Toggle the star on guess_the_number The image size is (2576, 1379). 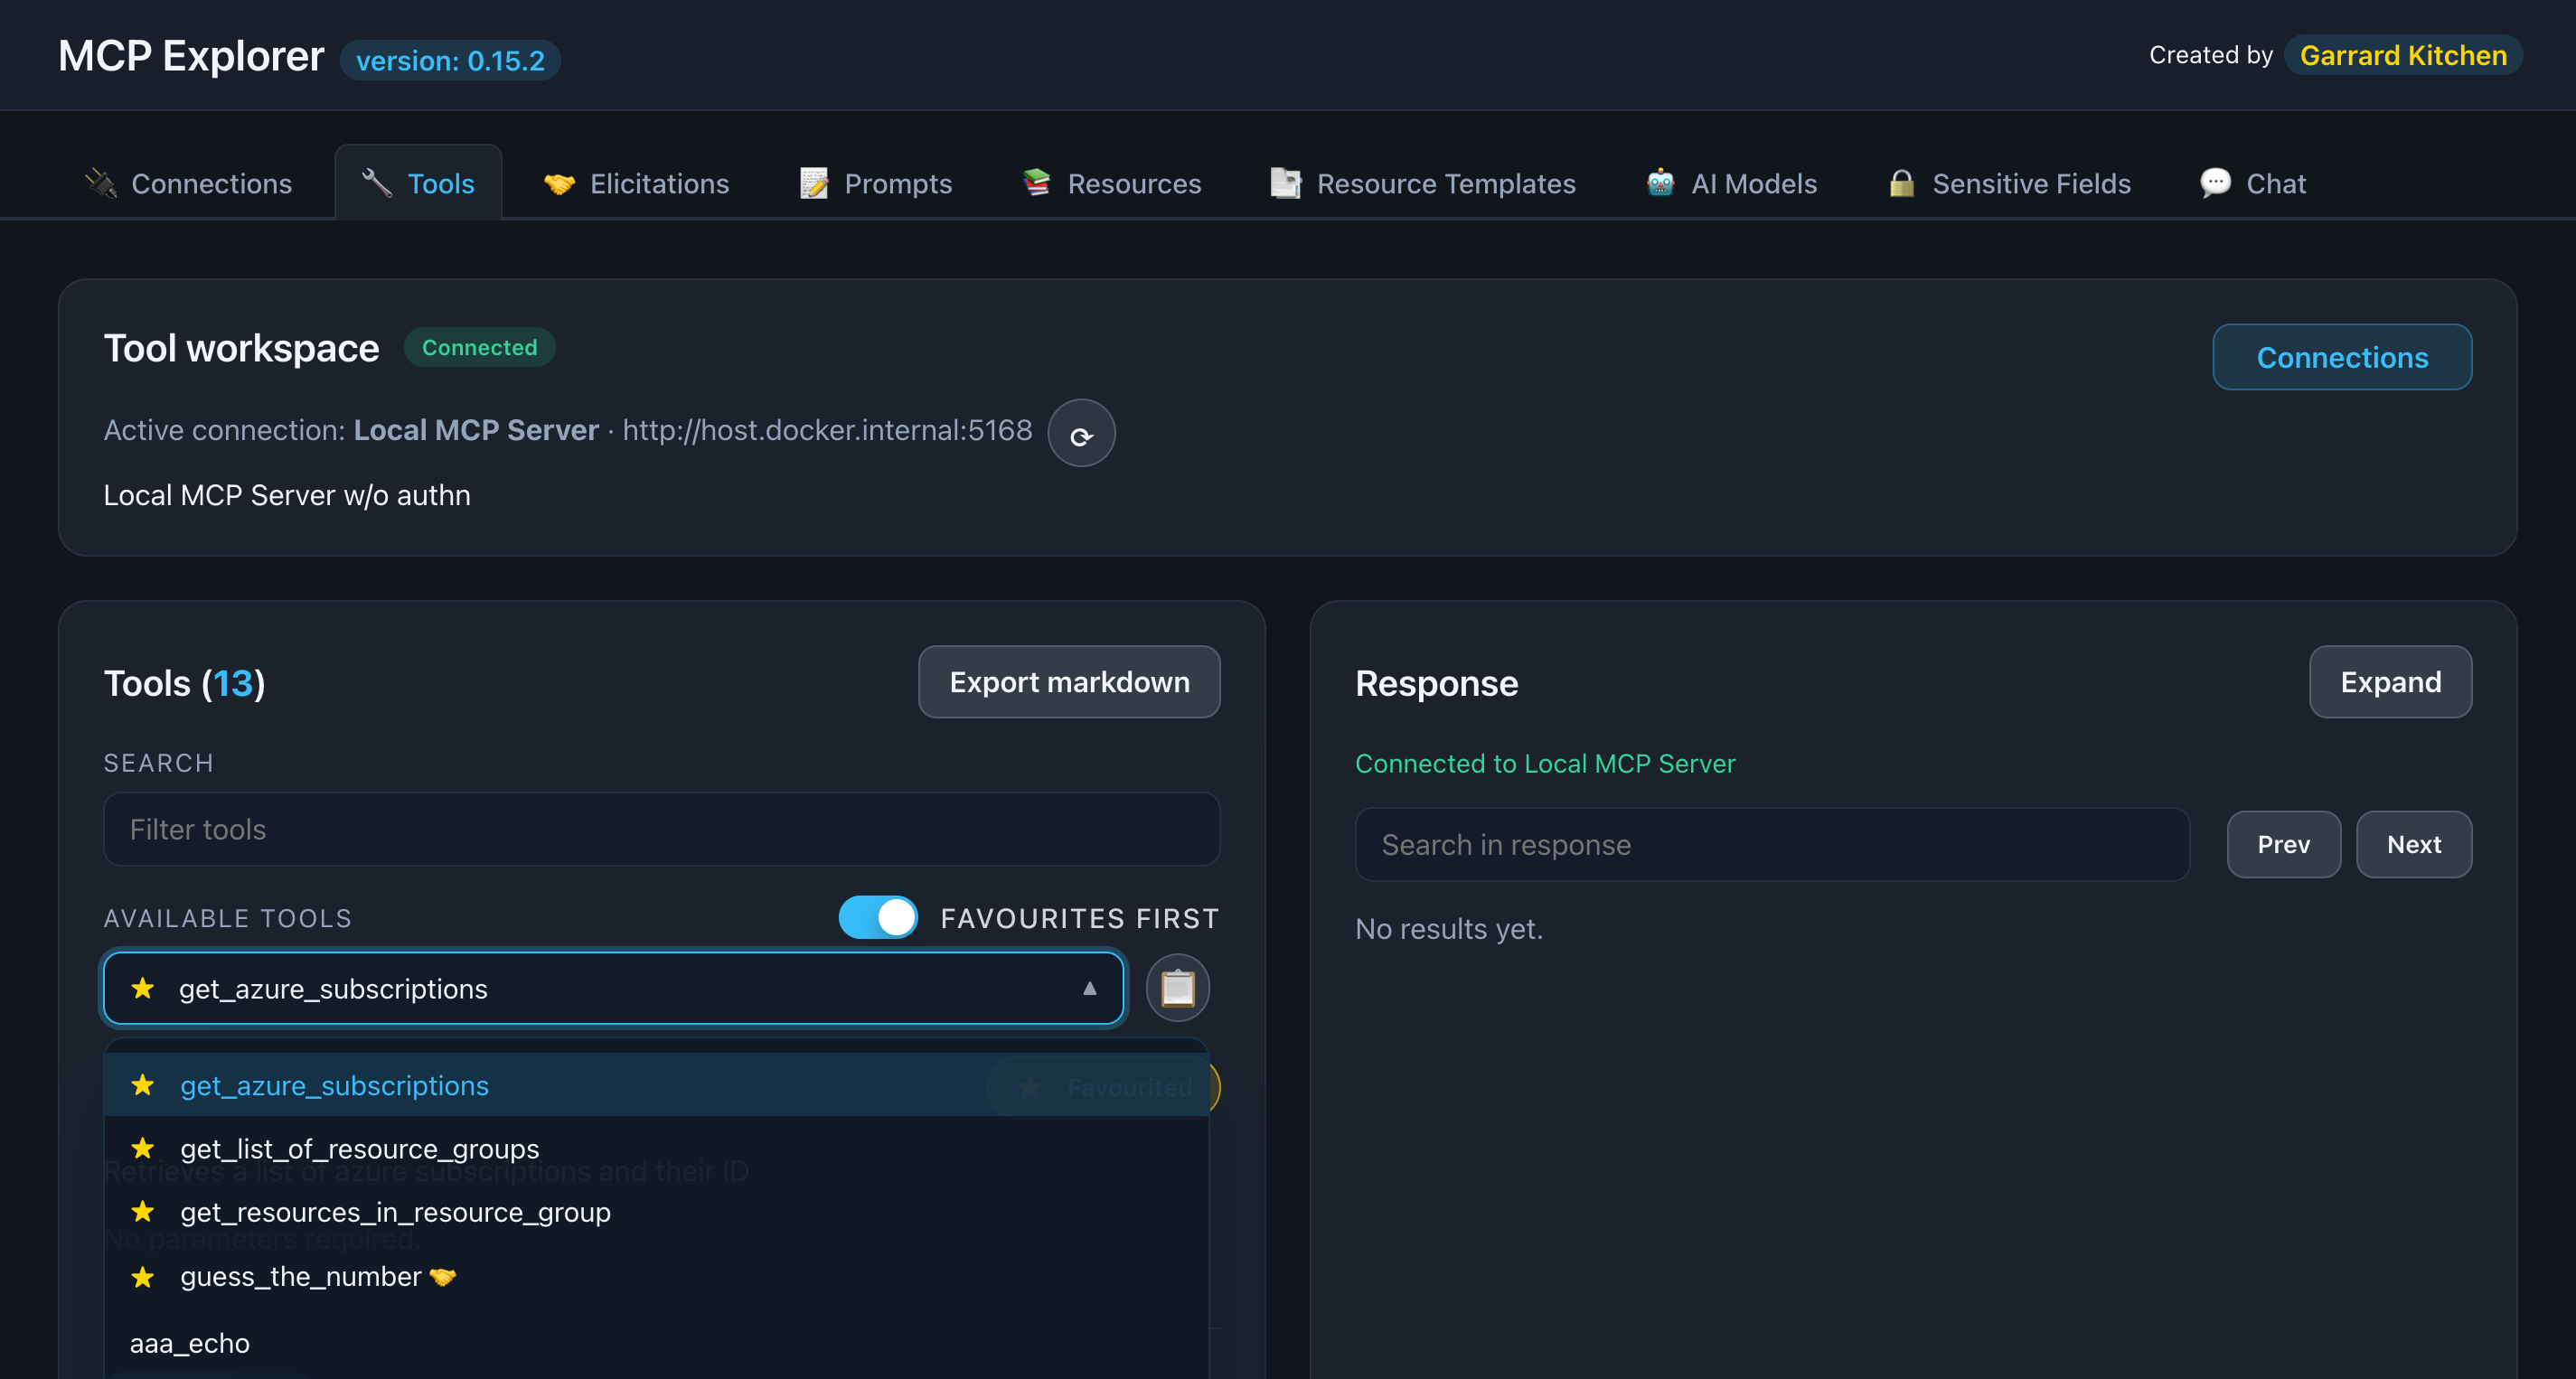[143, 1277]
